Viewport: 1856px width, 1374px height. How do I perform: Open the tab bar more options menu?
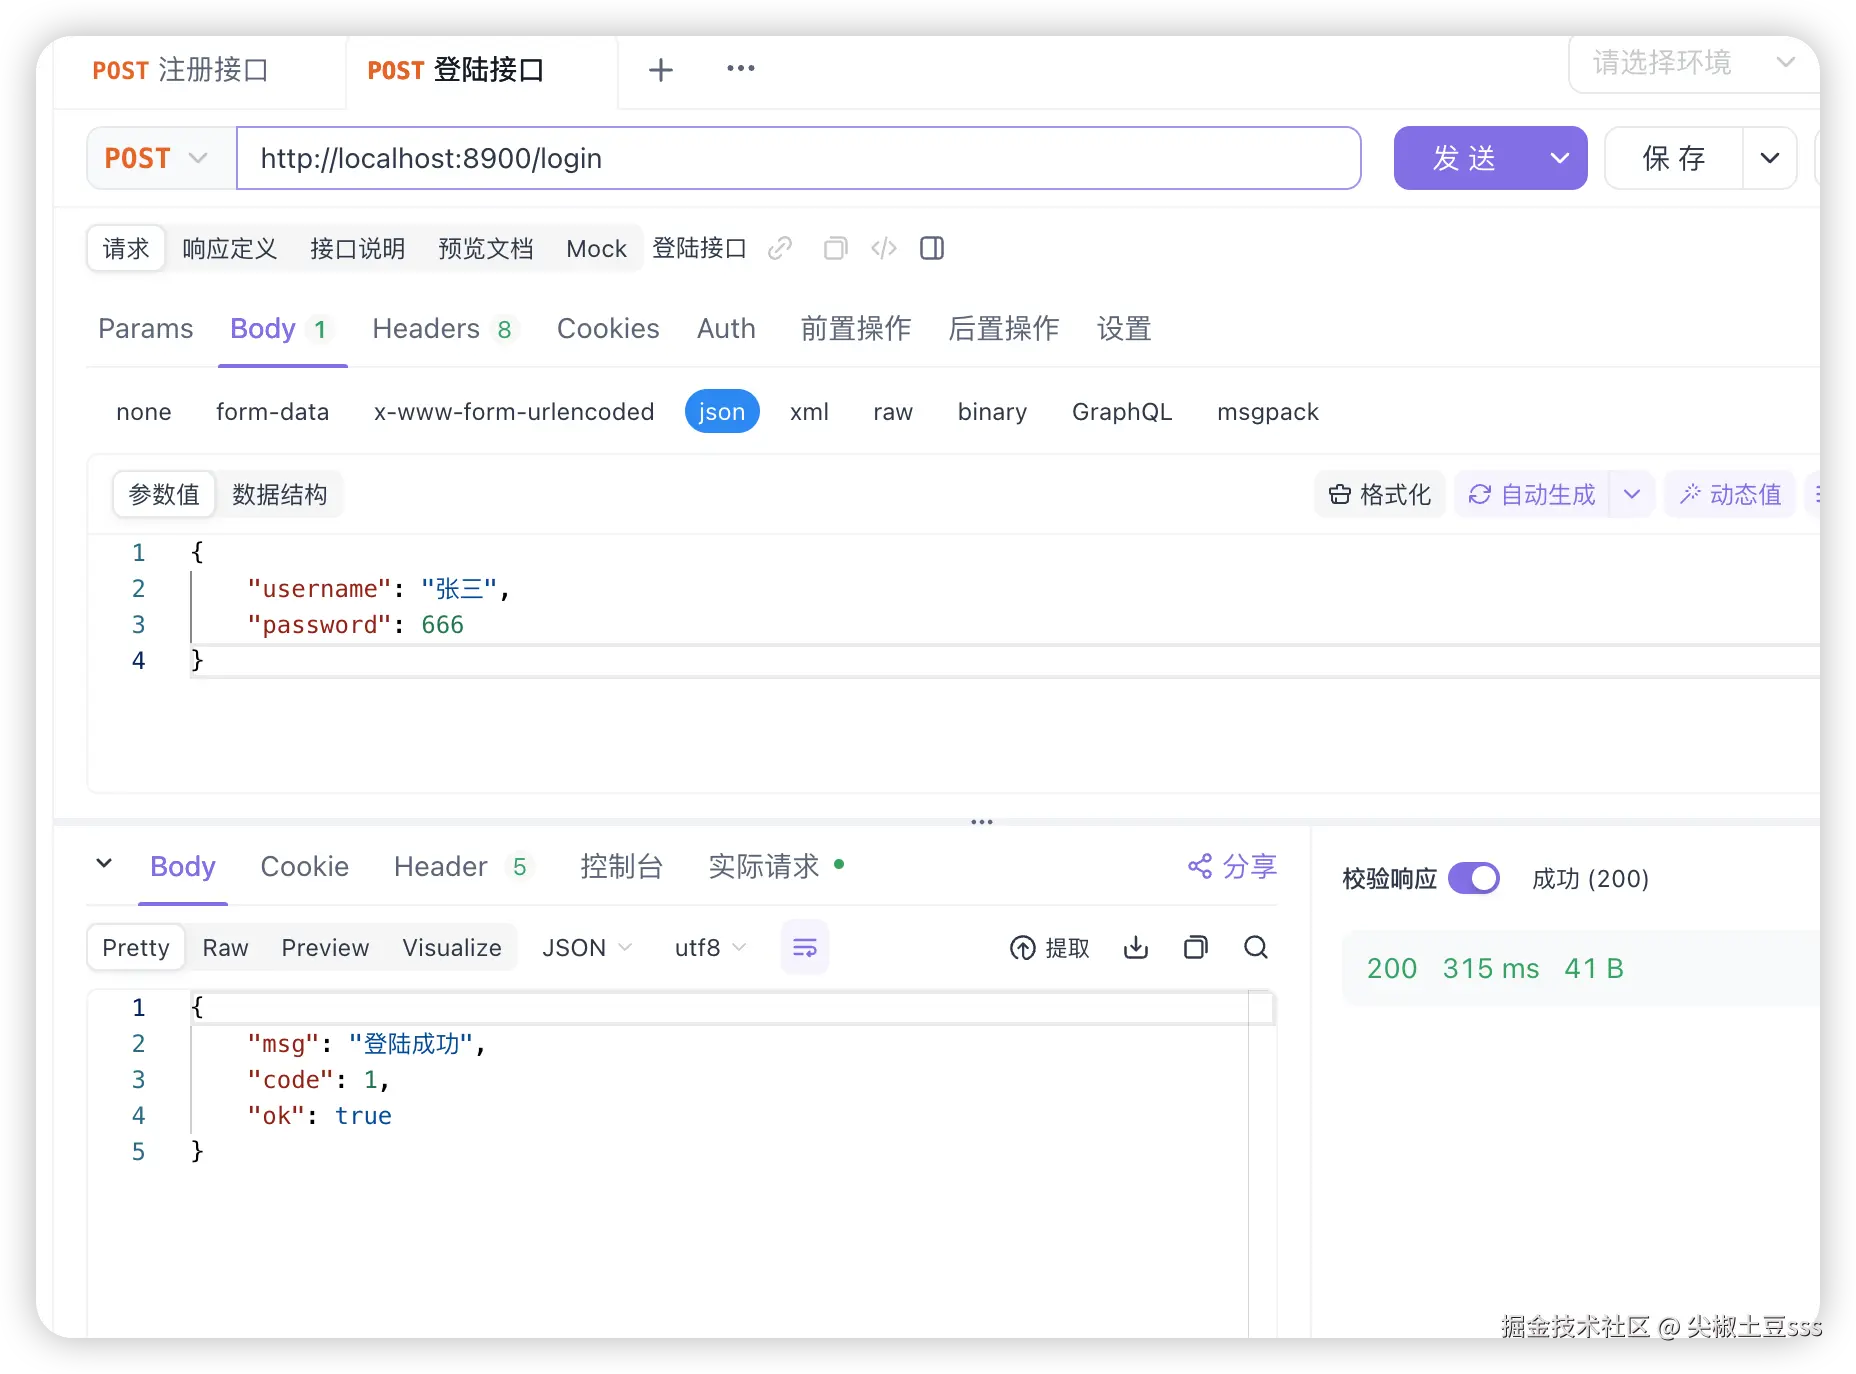coord(740,68)
